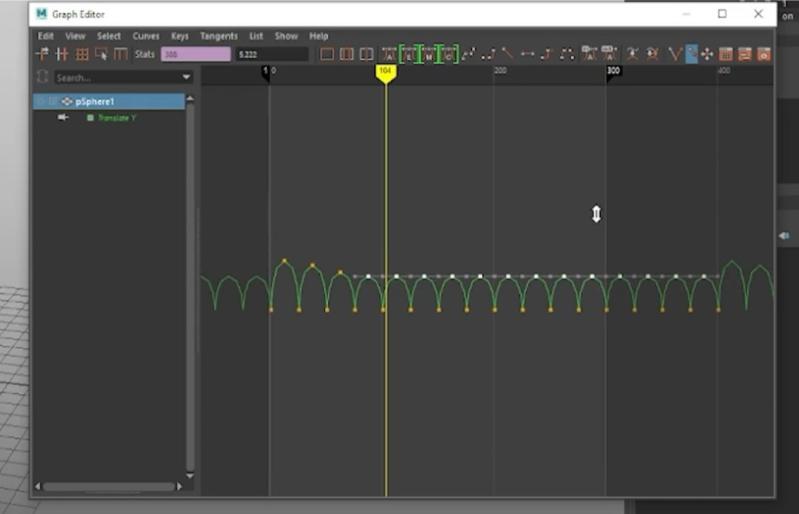Click the green-bracketed M tangent icon
The height and width of the screenshot is (514, 799).
tap(429, 54)
